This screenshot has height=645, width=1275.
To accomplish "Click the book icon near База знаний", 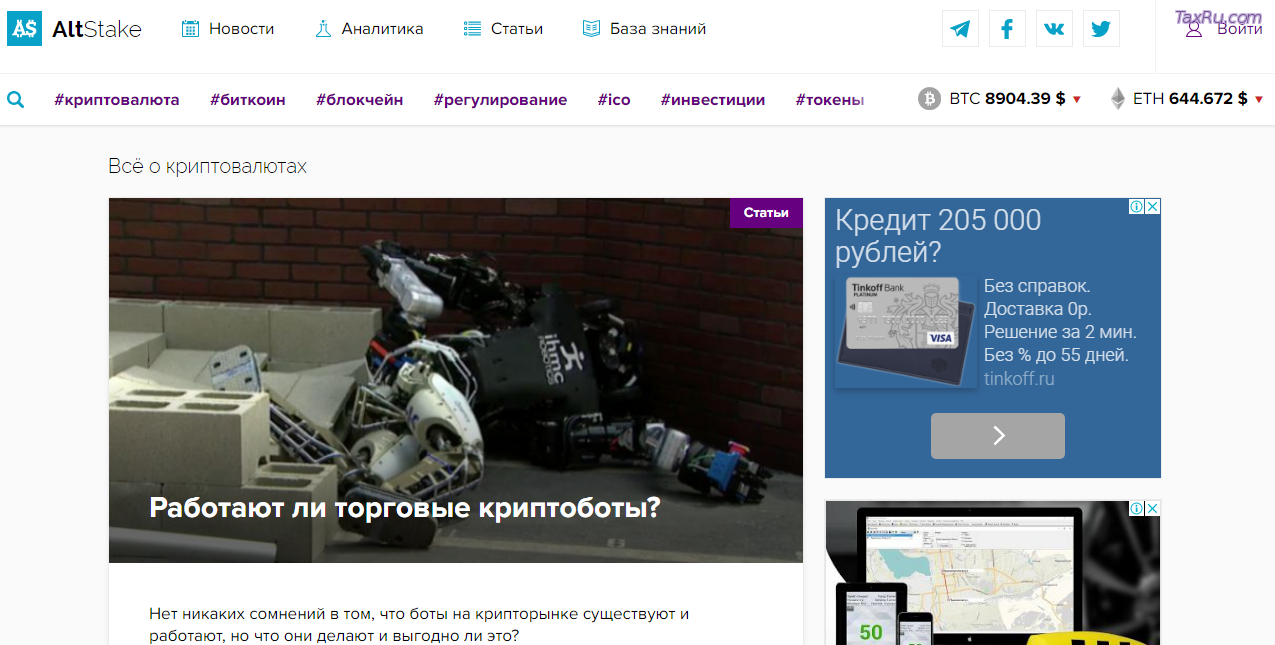I will [x=593, y=28].
